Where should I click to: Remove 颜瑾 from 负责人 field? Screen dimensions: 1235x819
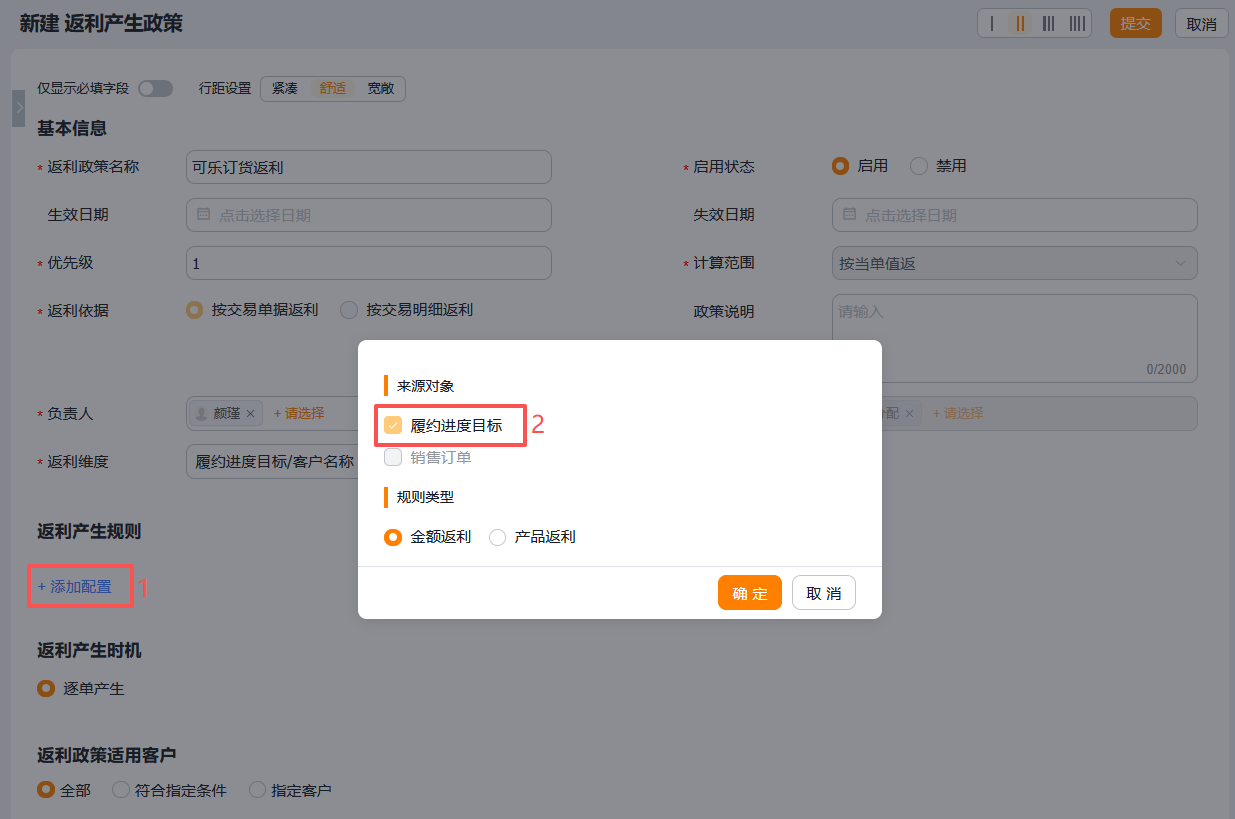[251, 413]
